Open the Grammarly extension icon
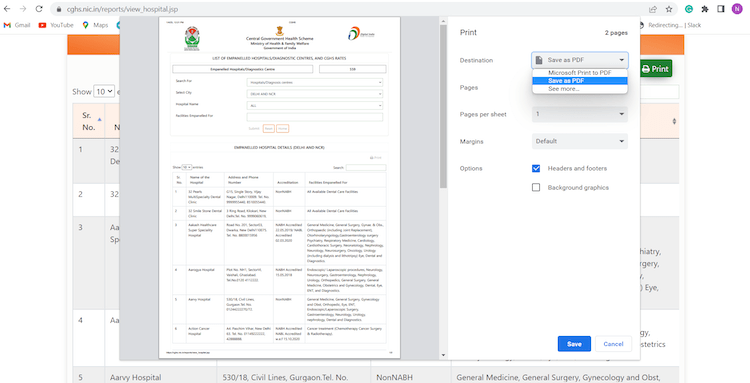The height and width of the screenshot is (383, 750). (689, 9)
